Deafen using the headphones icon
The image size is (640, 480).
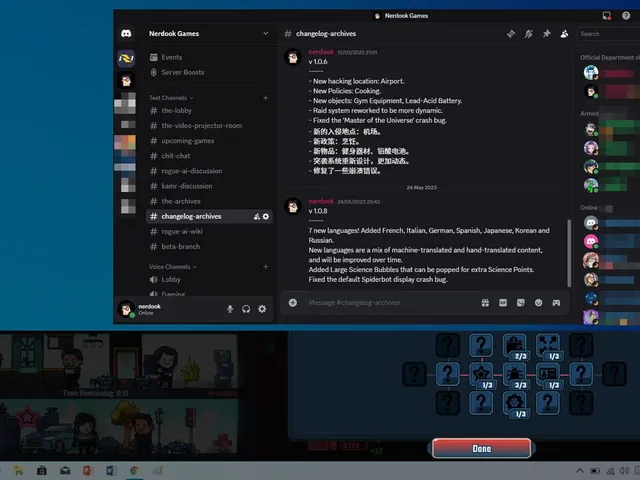(x=246, y=309)
